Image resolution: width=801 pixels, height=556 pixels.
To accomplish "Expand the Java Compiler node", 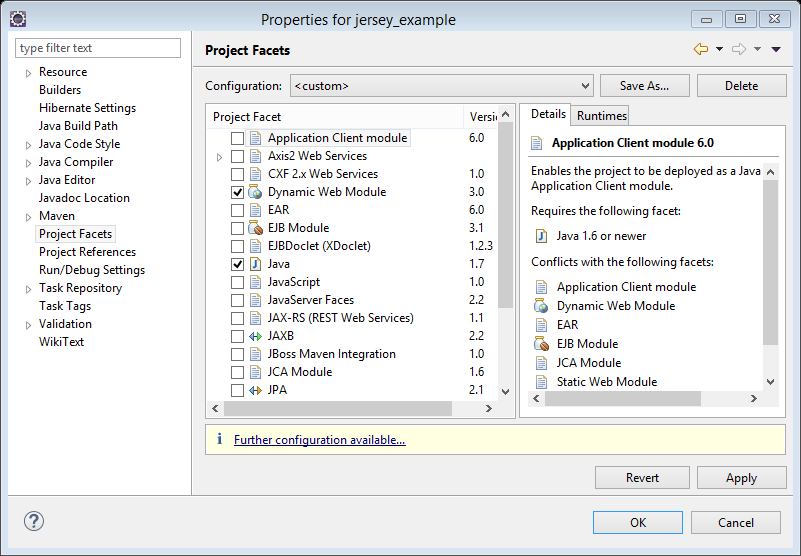I will point(29,163).
